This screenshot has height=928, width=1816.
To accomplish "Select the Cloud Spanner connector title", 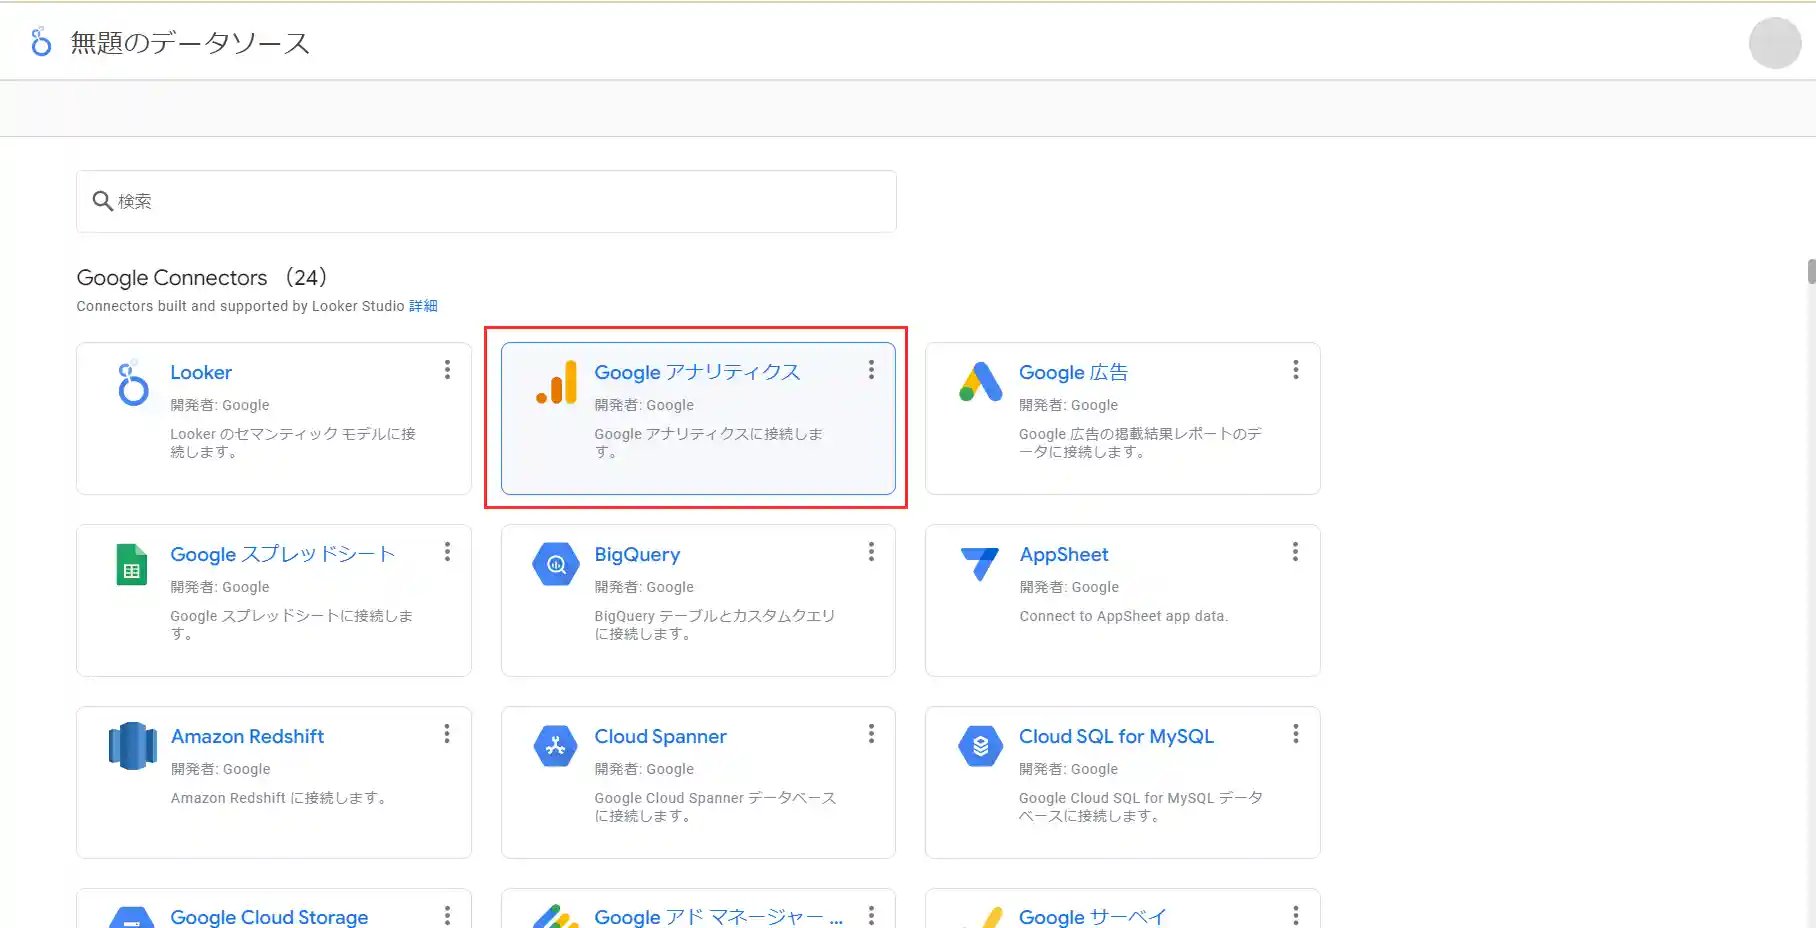I will pos(660,736).
